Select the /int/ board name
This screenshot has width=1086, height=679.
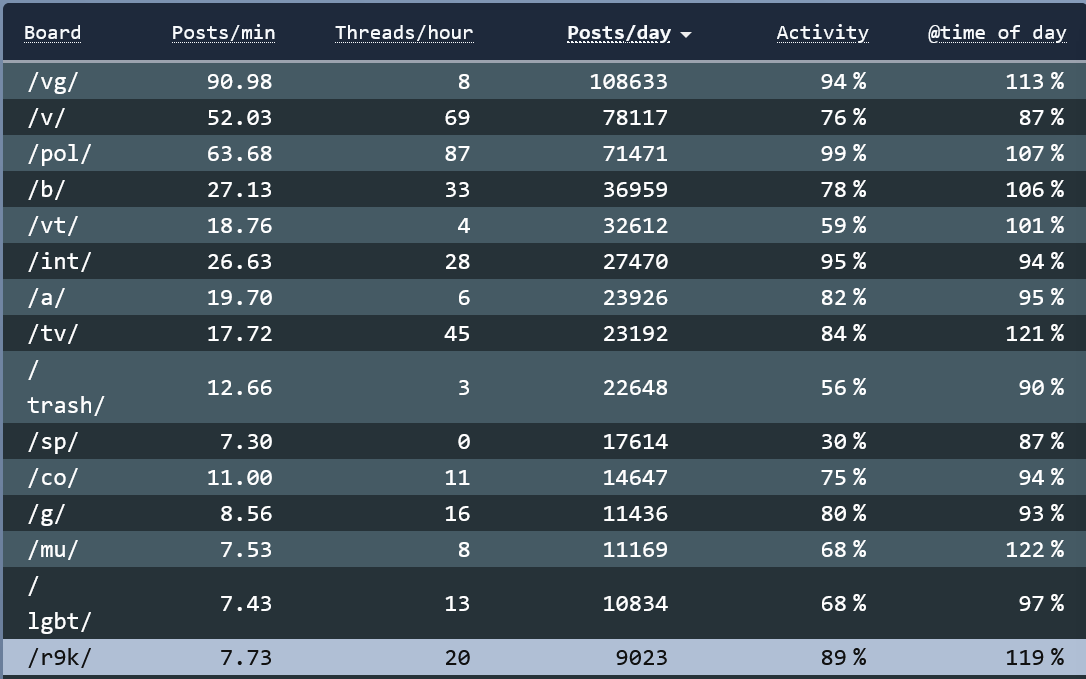click(x=59, y=261)
